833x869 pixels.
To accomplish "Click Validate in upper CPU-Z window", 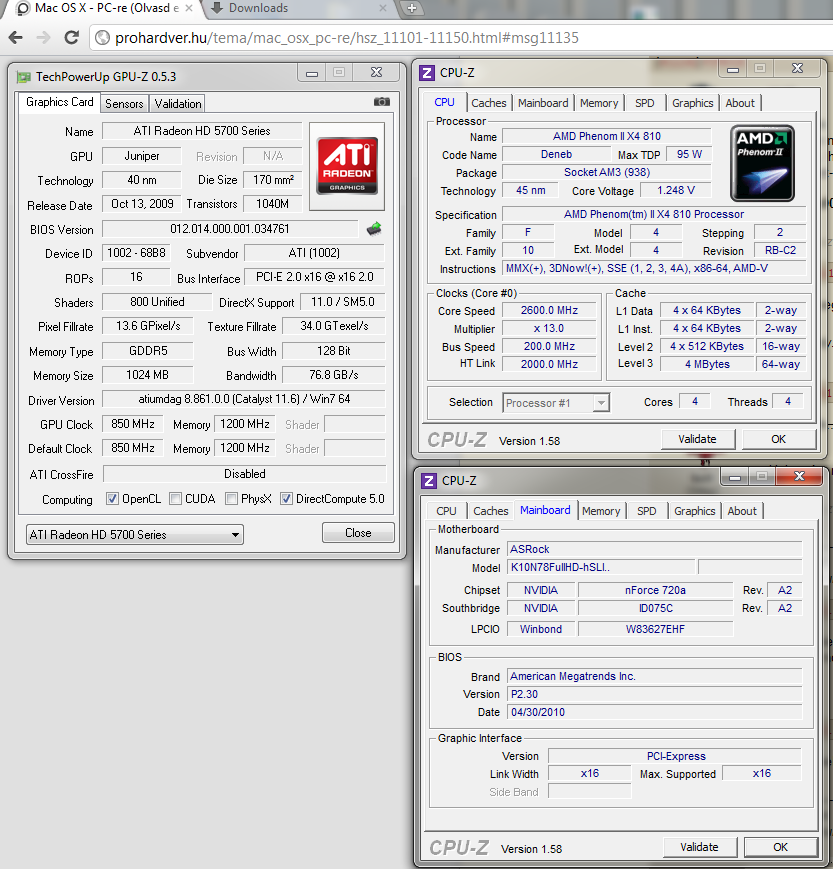I will point(698,439).
